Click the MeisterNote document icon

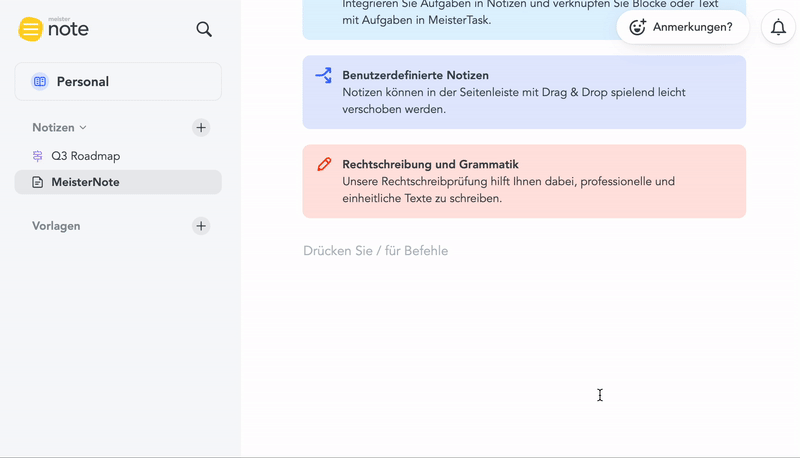[x=38, y=182]
